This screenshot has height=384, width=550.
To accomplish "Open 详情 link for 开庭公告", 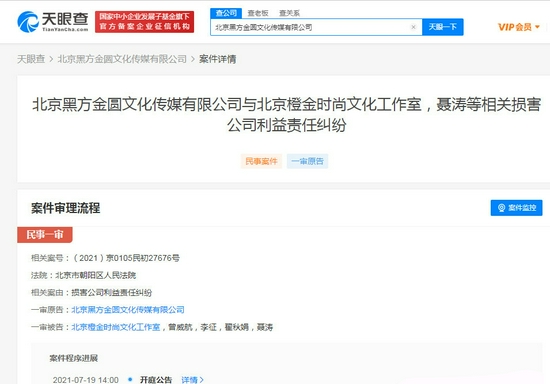I will (192, 380).
